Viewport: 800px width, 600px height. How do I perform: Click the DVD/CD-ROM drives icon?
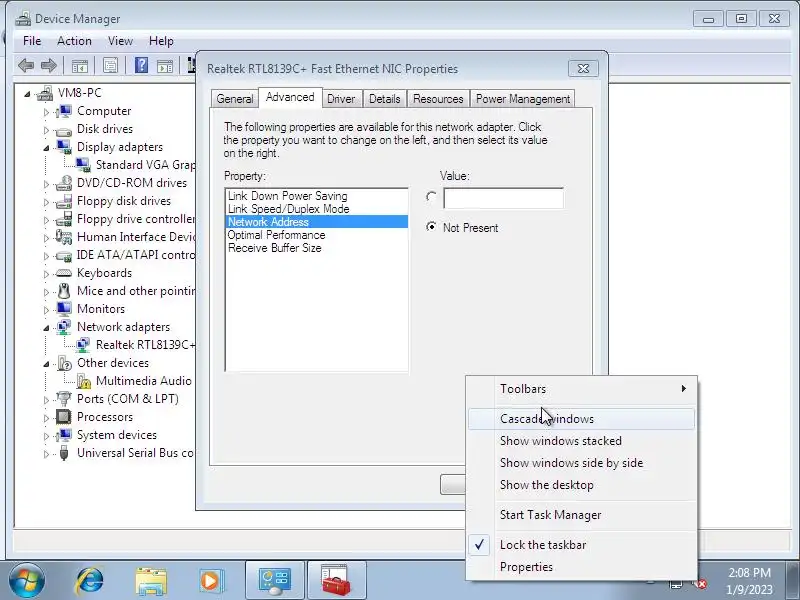point(64,183)
